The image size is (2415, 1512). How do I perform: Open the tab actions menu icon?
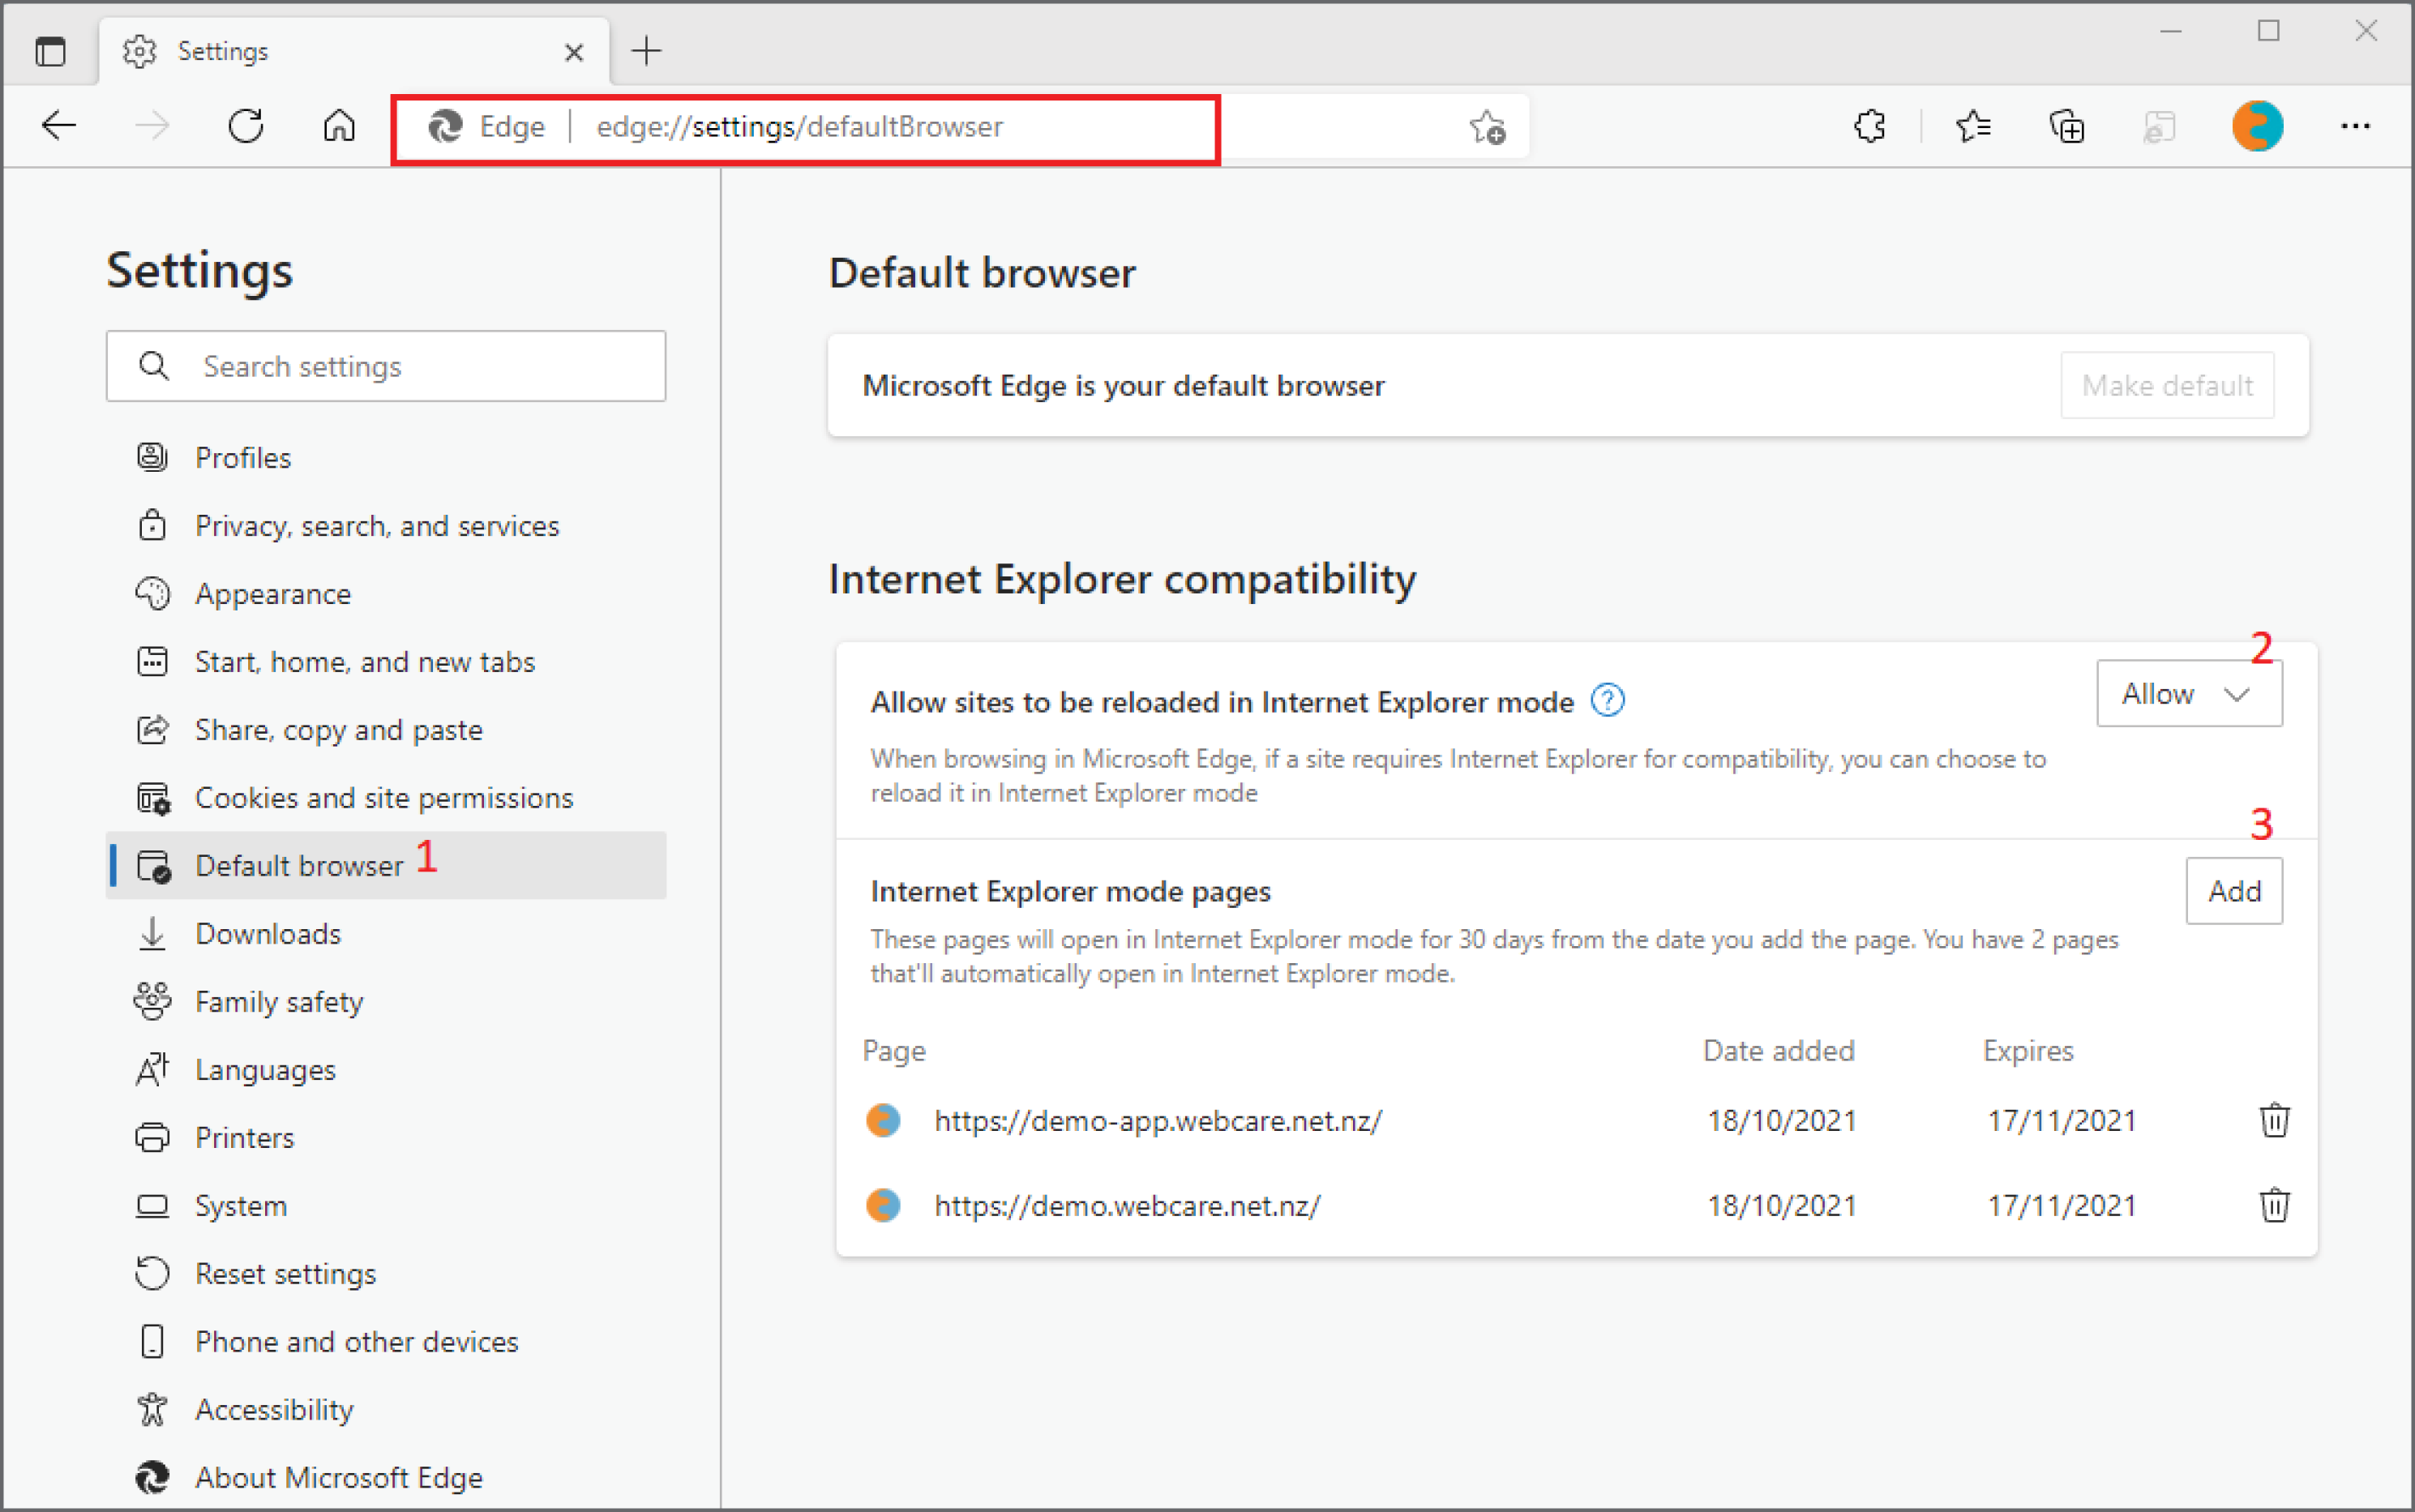point(51,51)
